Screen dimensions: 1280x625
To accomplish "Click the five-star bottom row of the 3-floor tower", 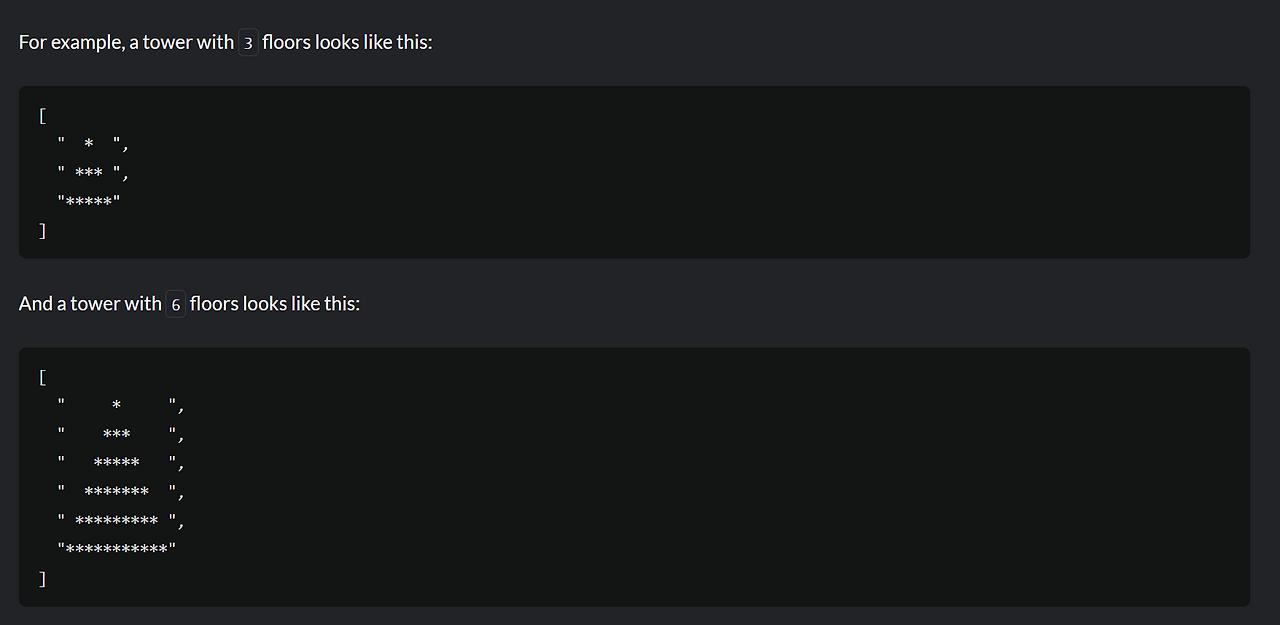I will [89, 202].
